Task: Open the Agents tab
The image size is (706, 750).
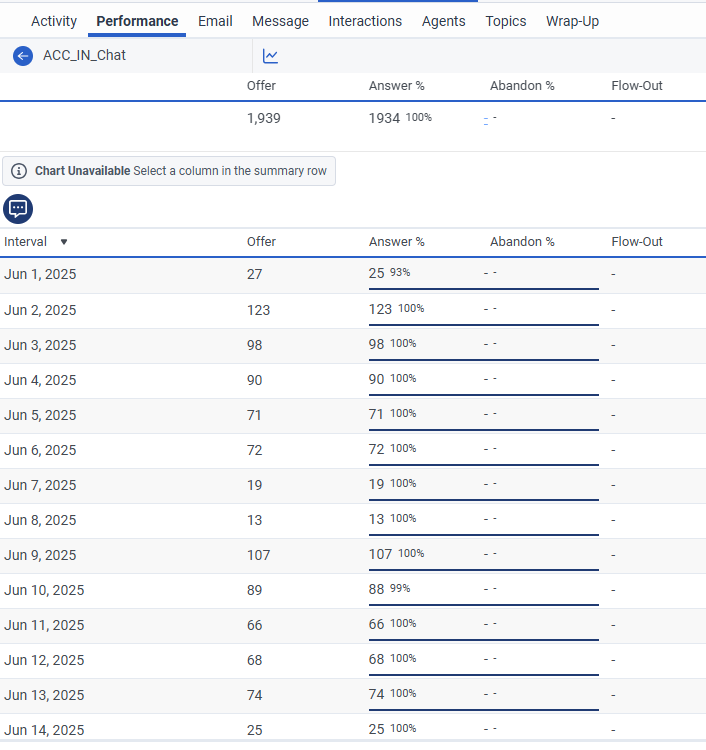Action: (x=443, y=21)
